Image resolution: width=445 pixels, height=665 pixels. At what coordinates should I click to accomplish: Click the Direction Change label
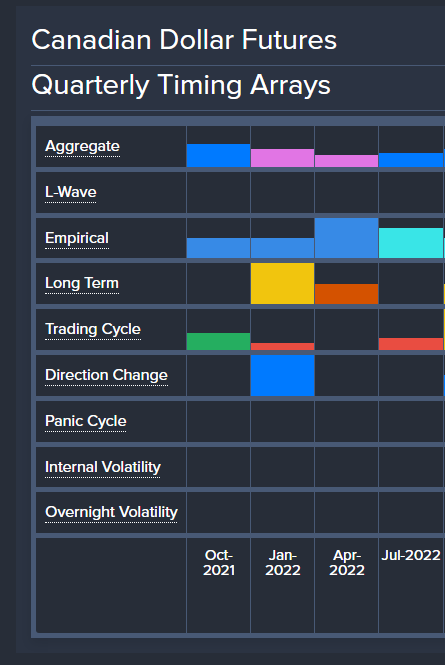coord(106,375)
